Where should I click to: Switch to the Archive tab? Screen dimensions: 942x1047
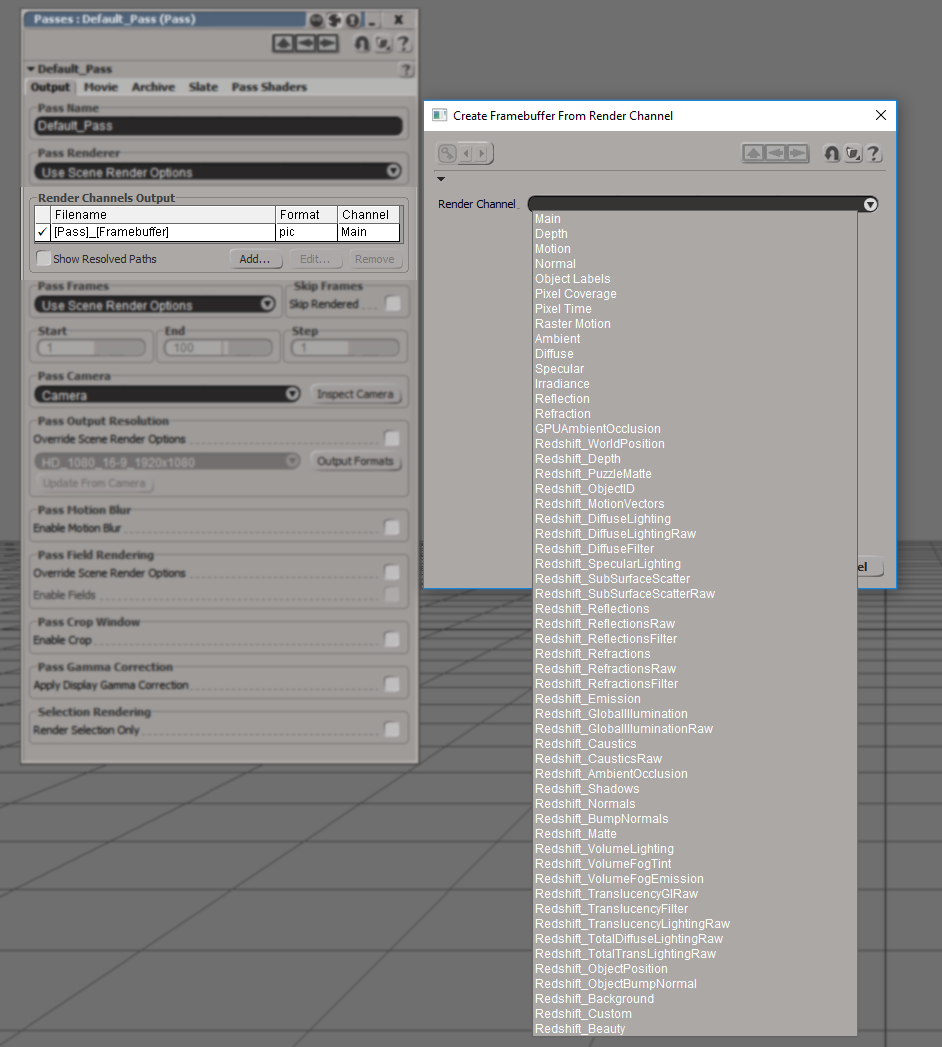154,87
